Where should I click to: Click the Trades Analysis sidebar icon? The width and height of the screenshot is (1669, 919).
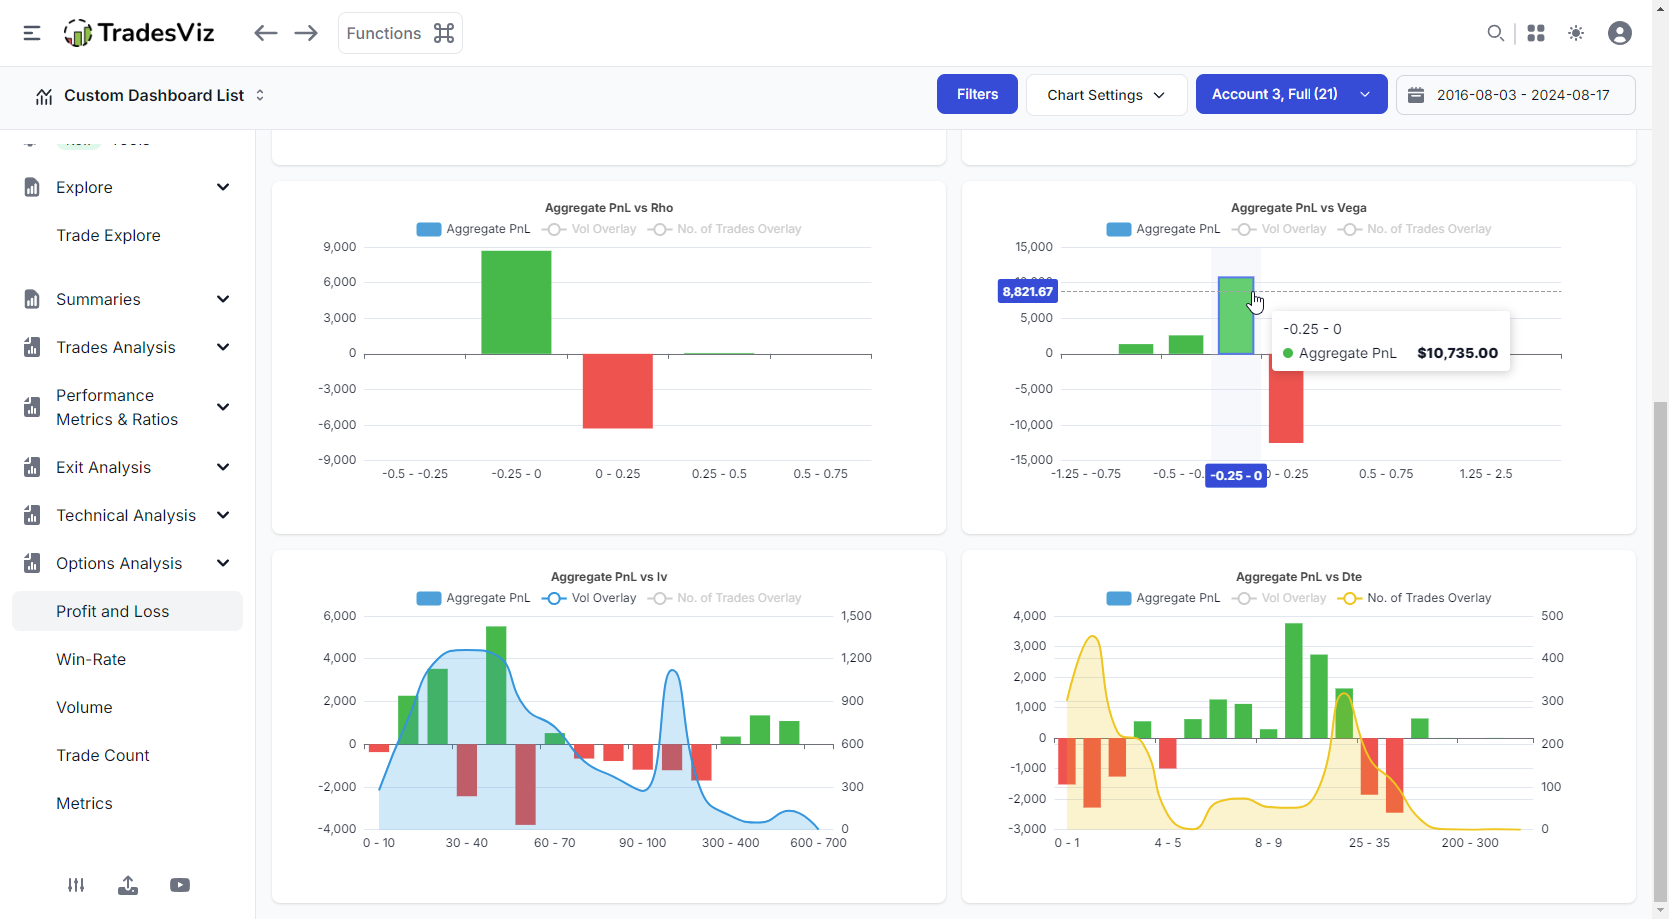click(32, 347)
